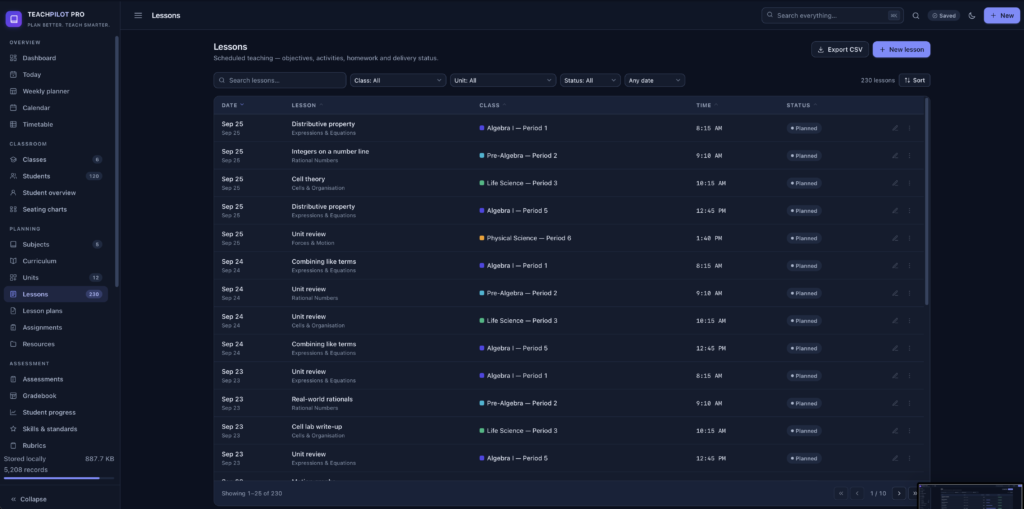Viewport: 1024px width, 509px height.
Task: Click the lessons table vertical scrollbar
Action: pos(927,201)
